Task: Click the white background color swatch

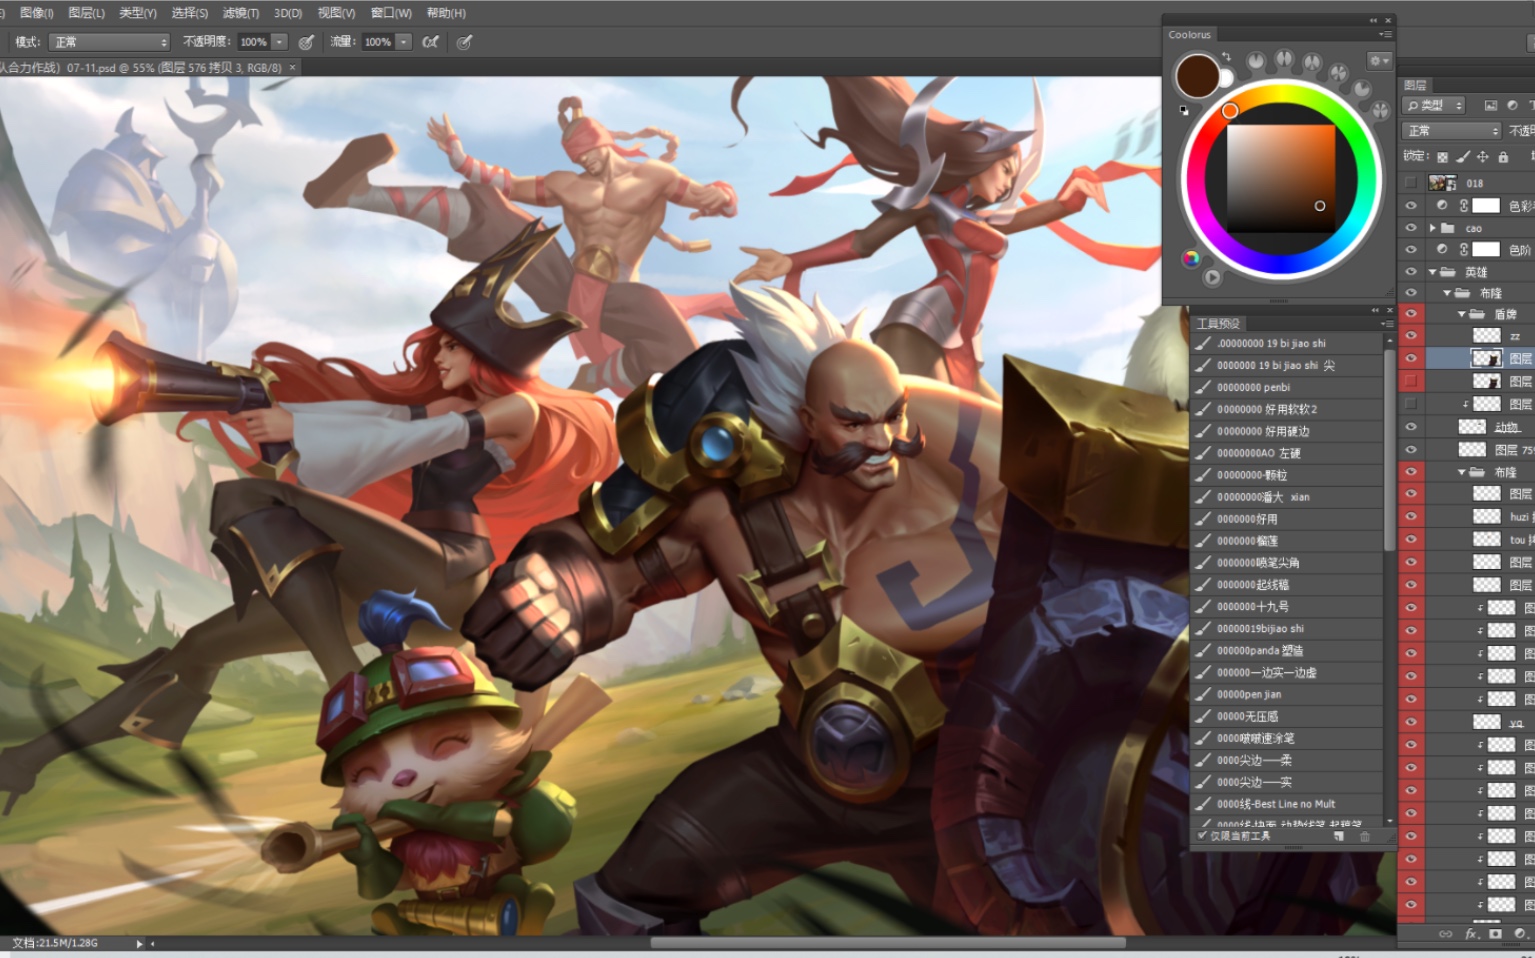Action: [x=1226, y=78]
